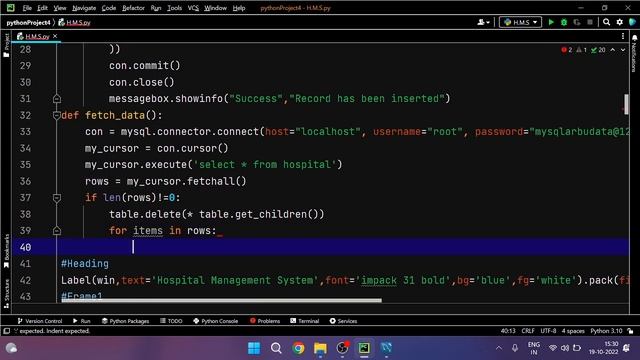Show the errors count indicator
640x360 pixels.
567,50
